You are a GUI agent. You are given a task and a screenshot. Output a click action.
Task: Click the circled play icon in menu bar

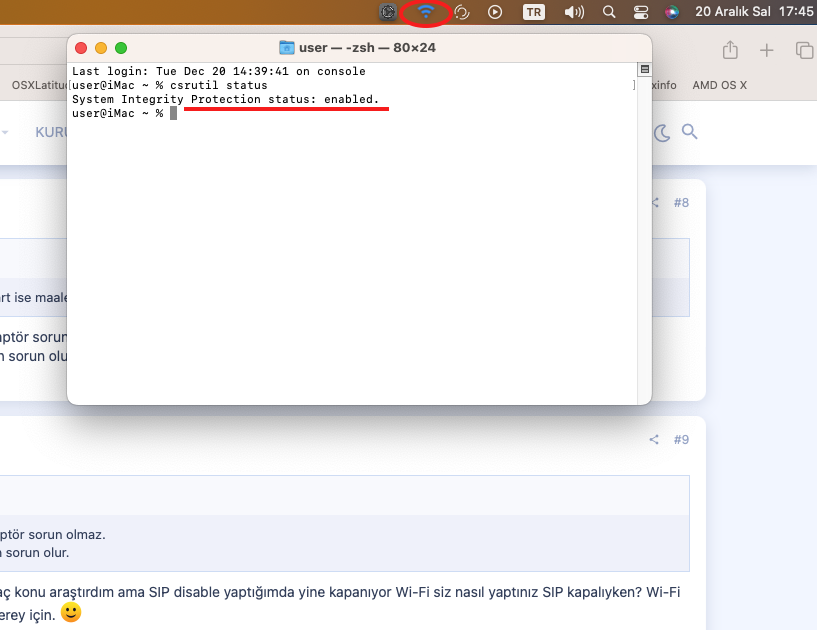click(x=495, y=13)
